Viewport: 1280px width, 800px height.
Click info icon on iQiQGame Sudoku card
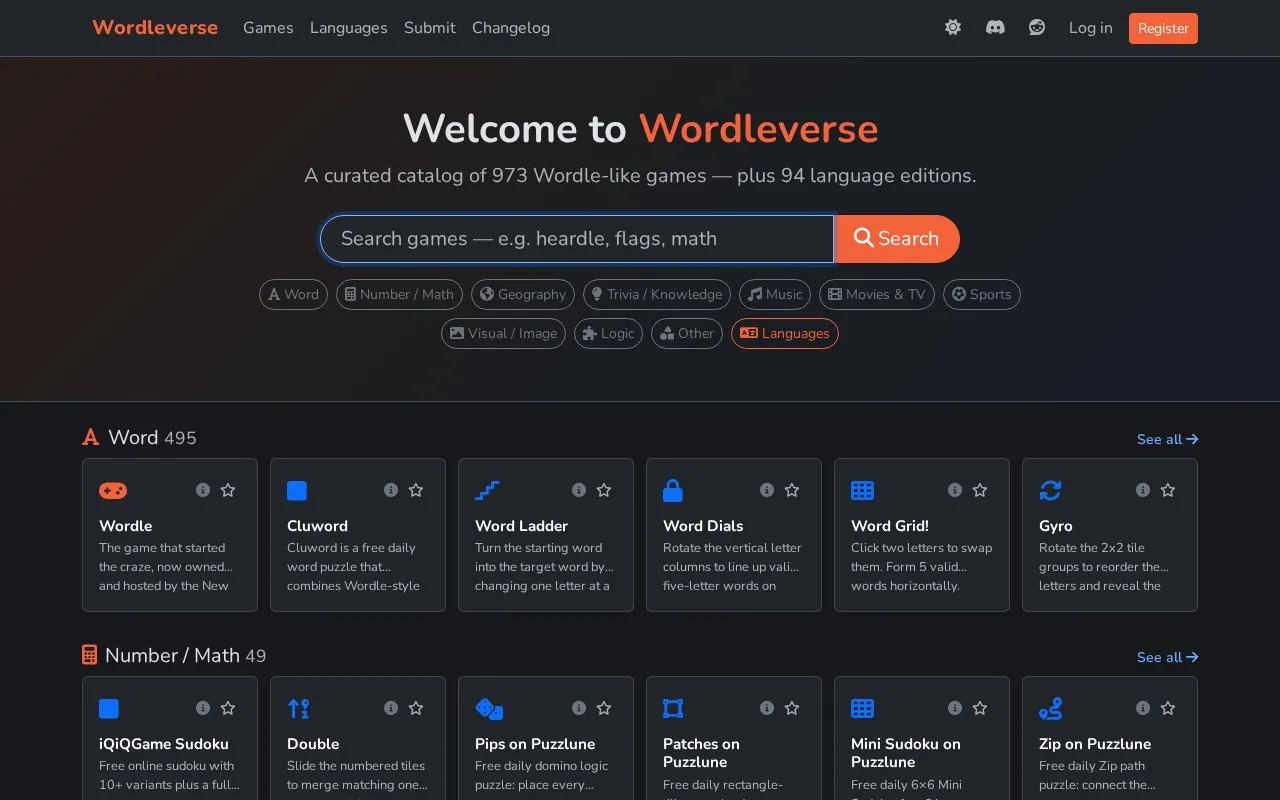(203, 708)
